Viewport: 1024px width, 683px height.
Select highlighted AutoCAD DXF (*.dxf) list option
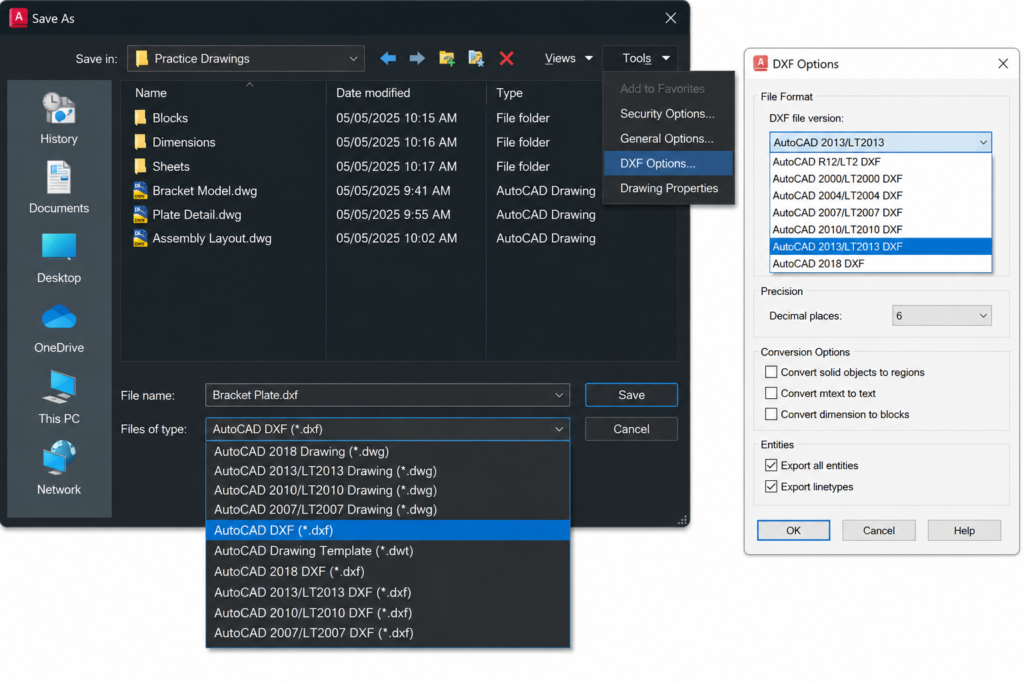(388, 530)
